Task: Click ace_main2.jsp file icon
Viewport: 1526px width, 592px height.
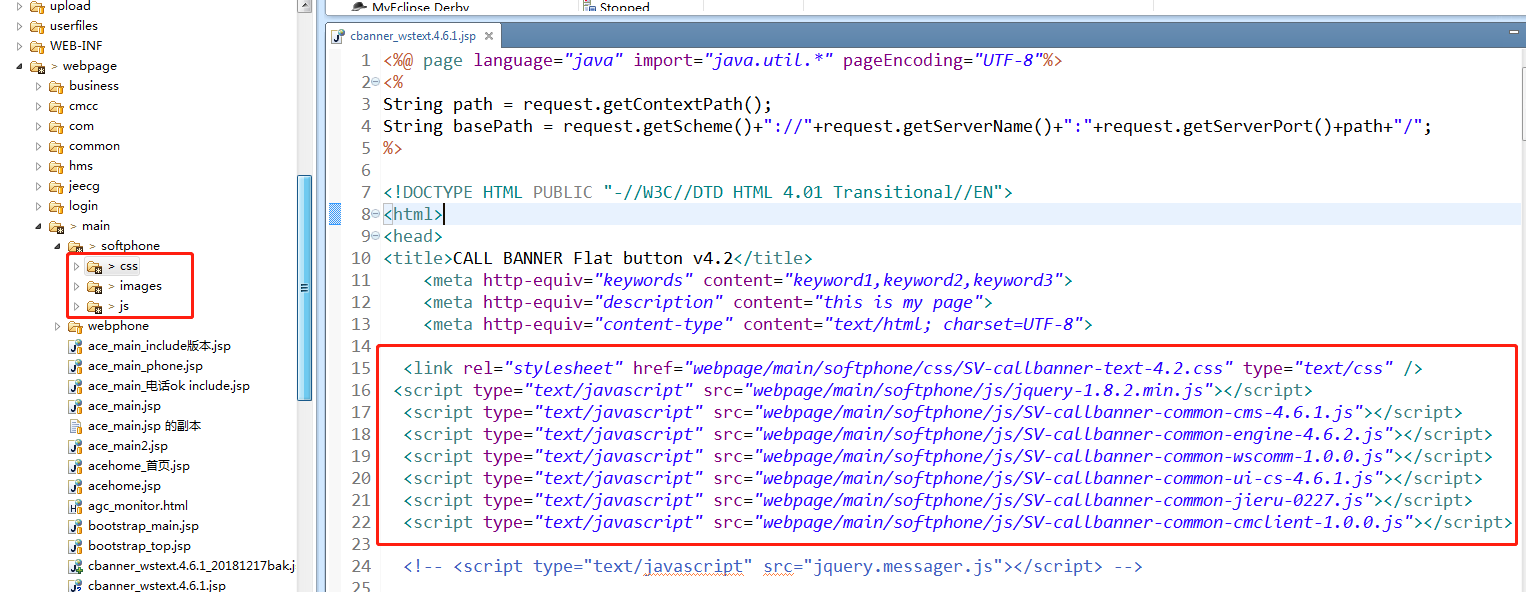Action: 75,446
